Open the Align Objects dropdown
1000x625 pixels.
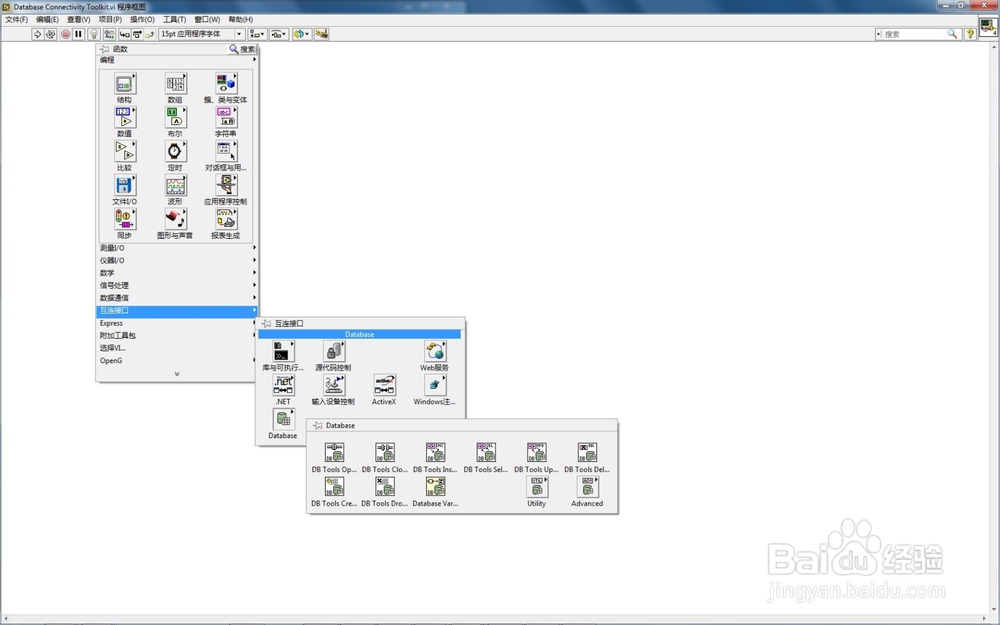[x=258, y=34]
